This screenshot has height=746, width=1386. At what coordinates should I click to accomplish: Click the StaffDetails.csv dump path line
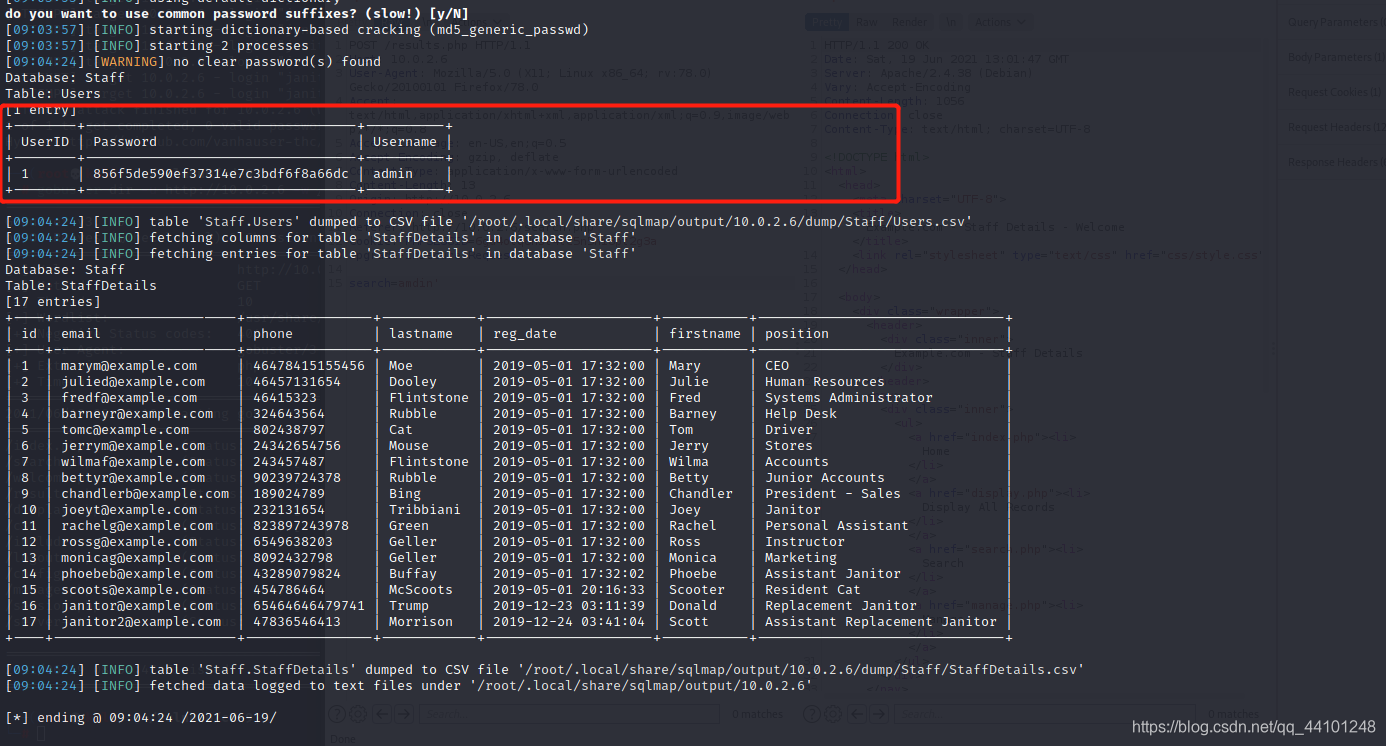tap(545, 670)
